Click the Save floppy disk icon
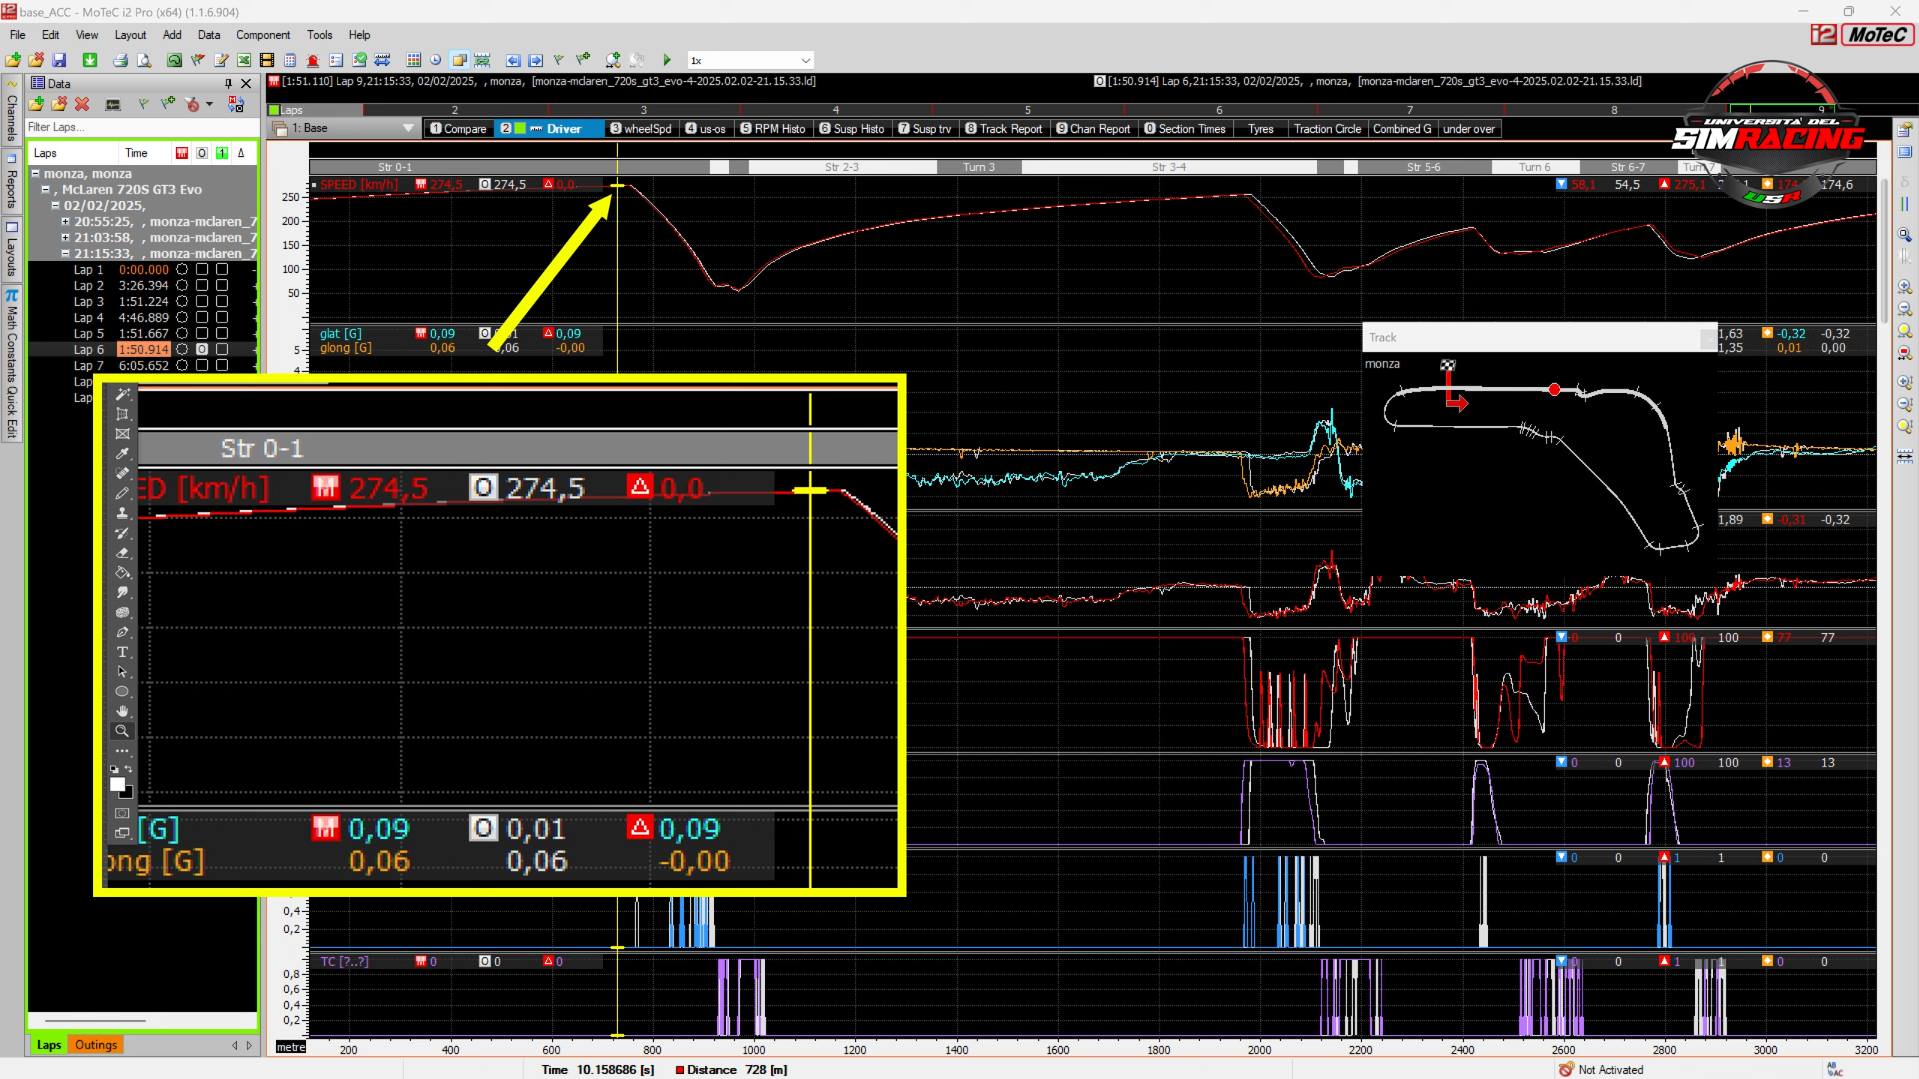This screenshot has height=1079, width=1919. point(59,60)
